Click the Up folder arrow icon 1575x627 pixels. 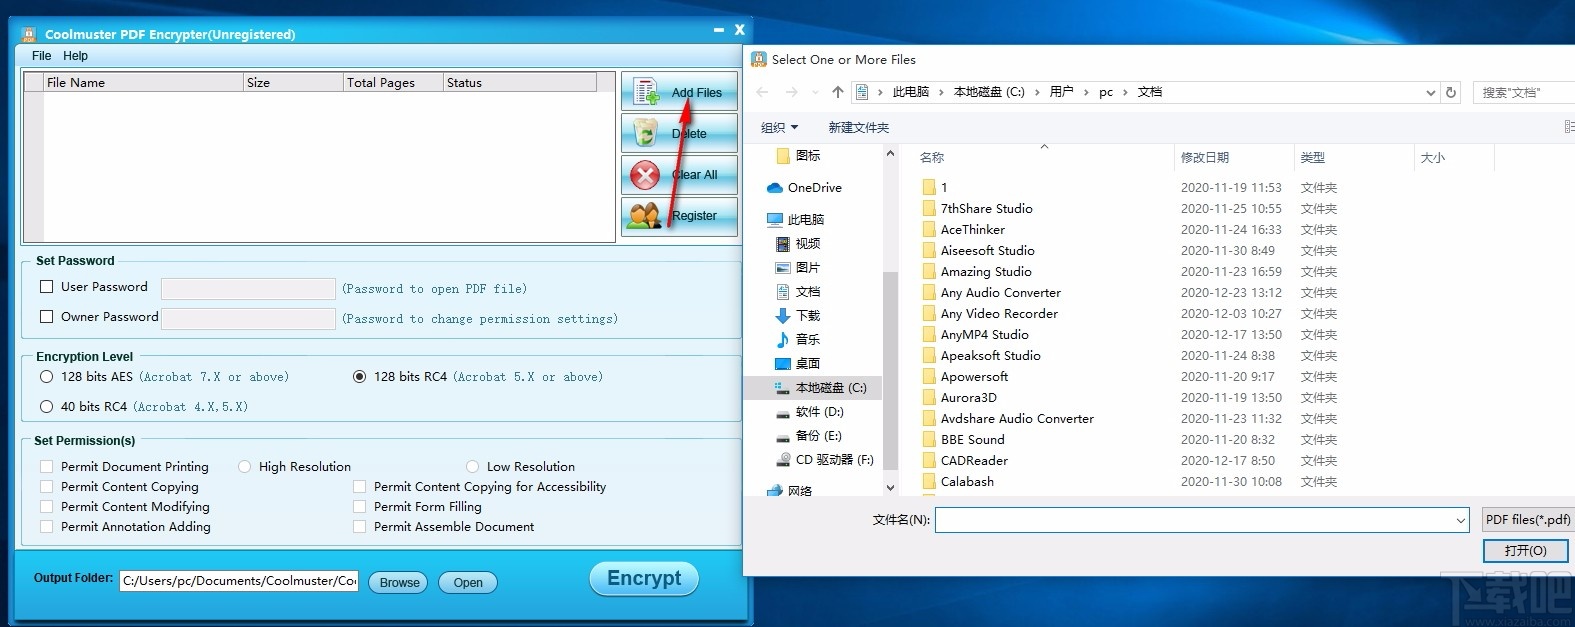[x=838, y=92]
